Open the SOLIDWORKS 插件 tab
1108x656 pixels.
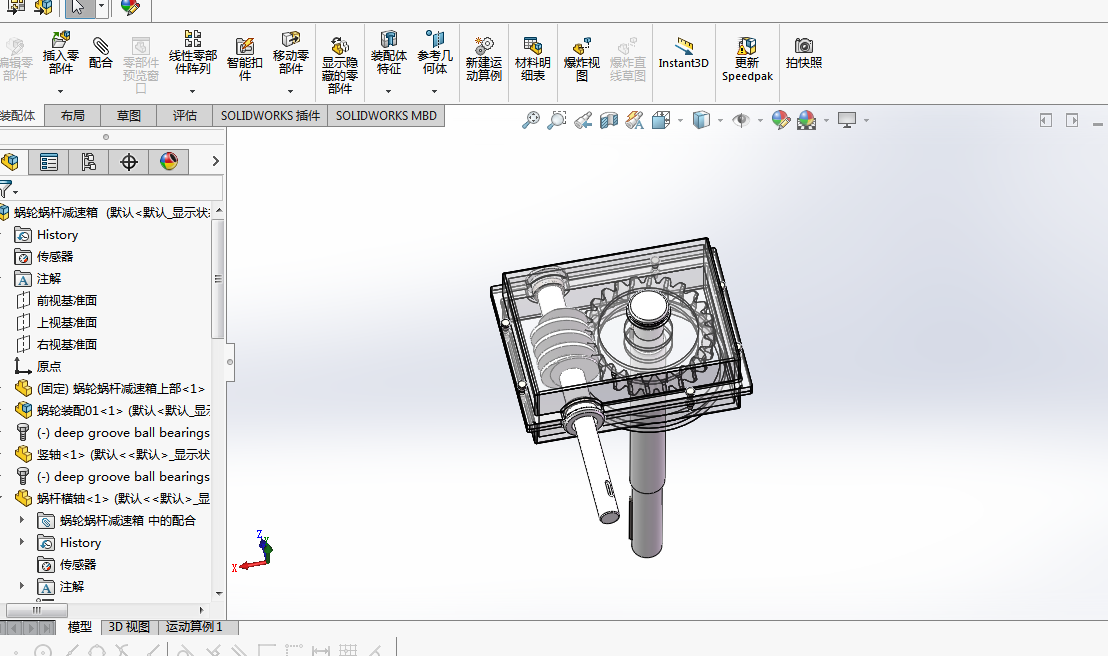tap(270, 115)
